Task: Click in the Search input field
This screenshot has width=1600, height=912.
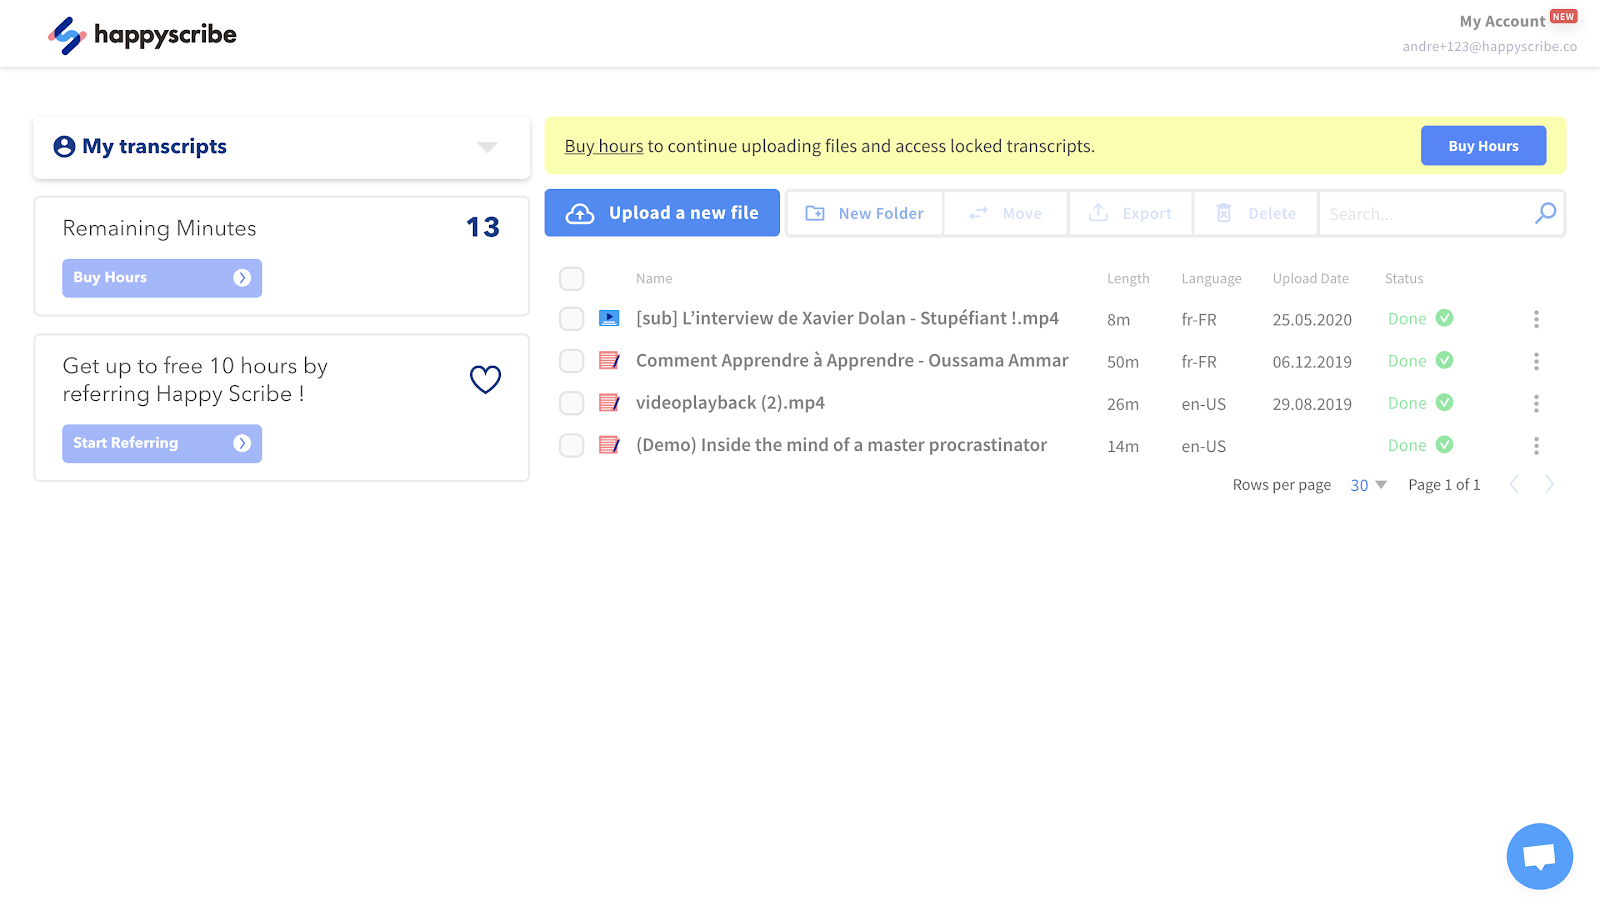Action: pos(1425,214)
